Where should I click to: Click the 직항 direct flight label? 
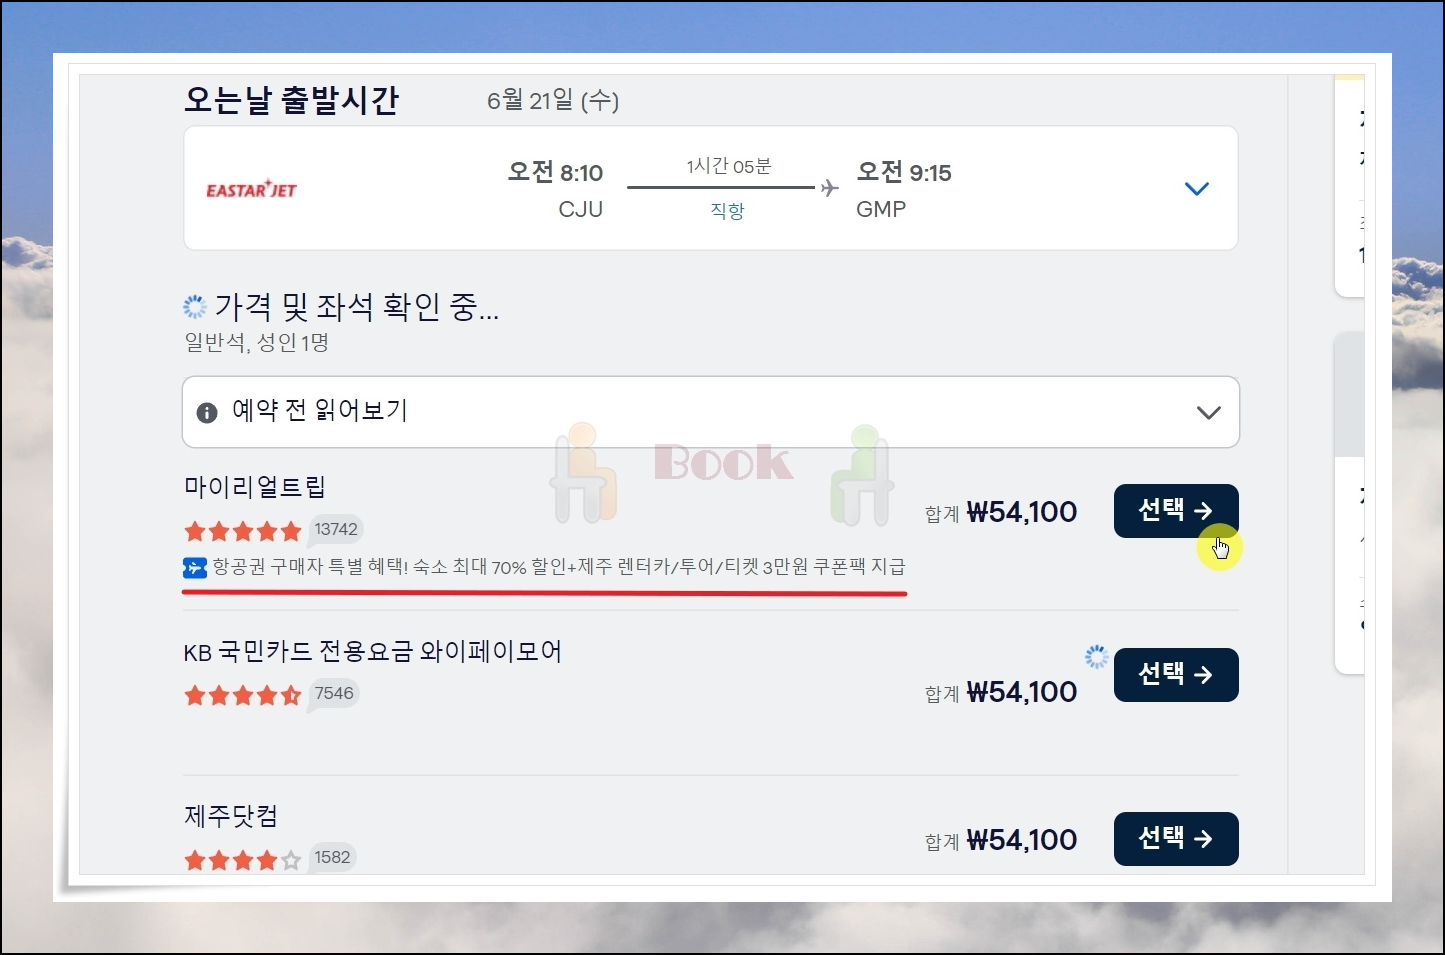(x=727, y=211)
